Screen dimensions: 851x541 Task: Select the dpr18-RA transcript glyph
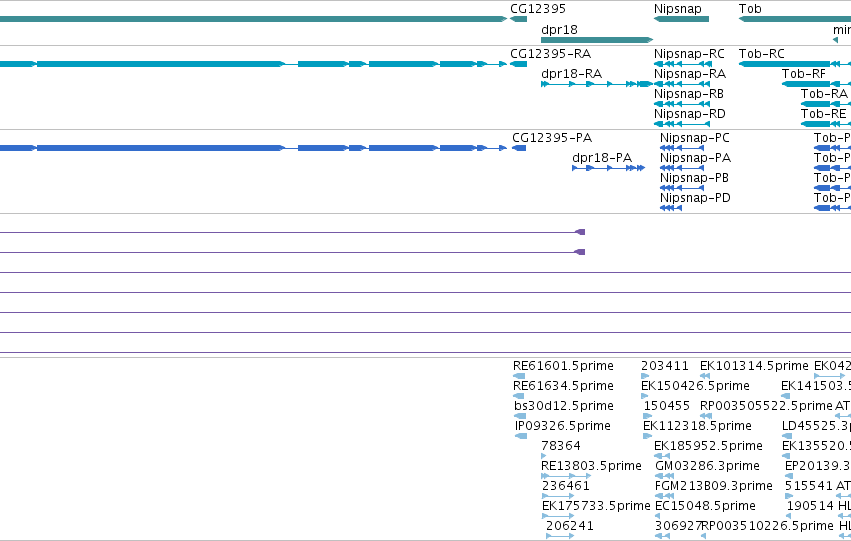[x=596, y=84]
